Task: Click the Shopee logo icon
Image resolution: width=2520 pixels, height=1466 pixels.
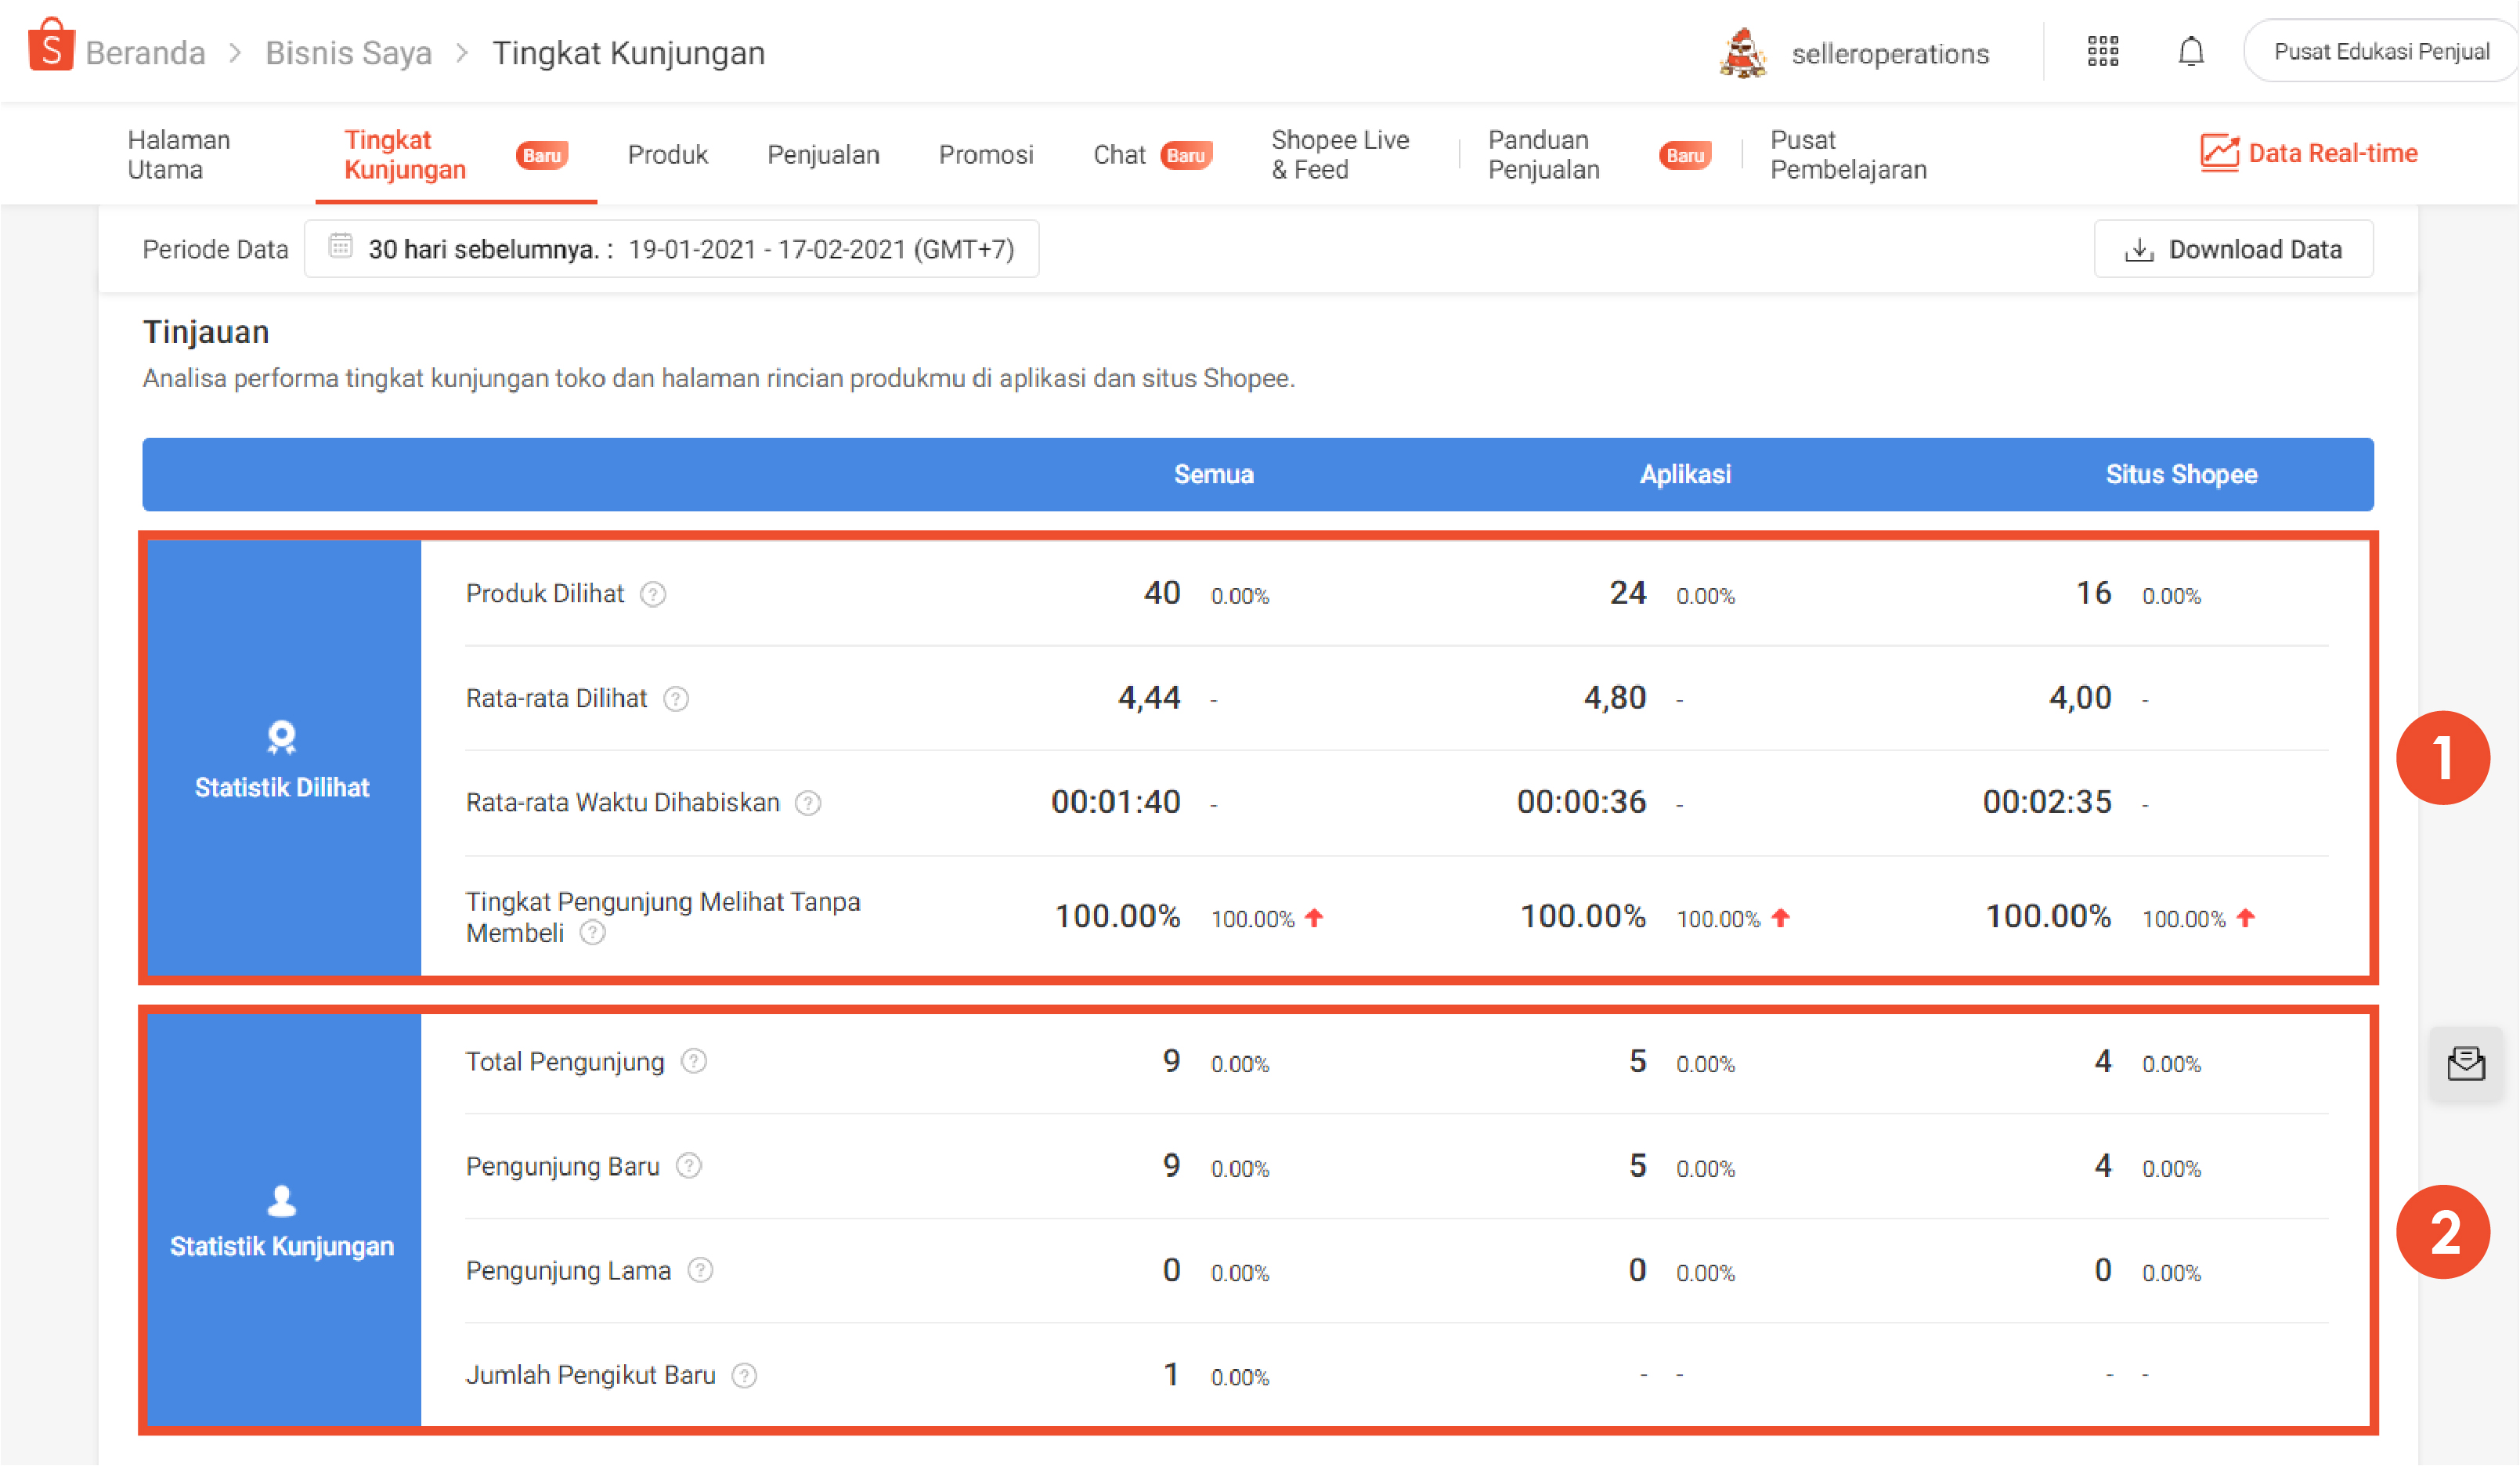Action: tap(50, 46)
